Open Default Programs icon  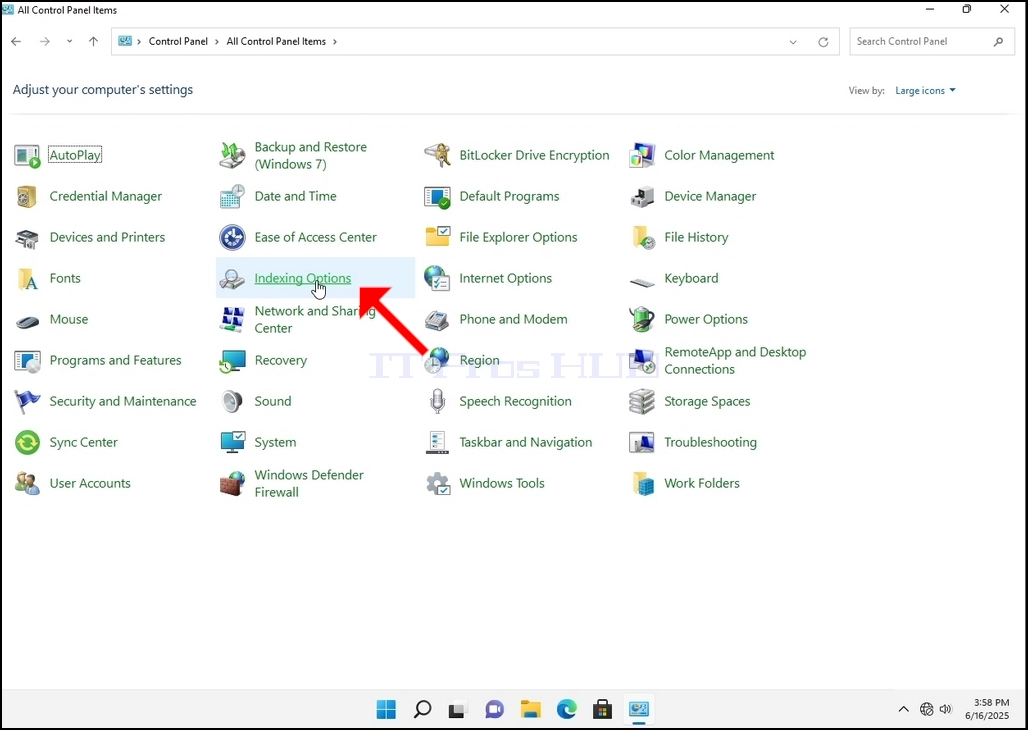tap(437, 196)
